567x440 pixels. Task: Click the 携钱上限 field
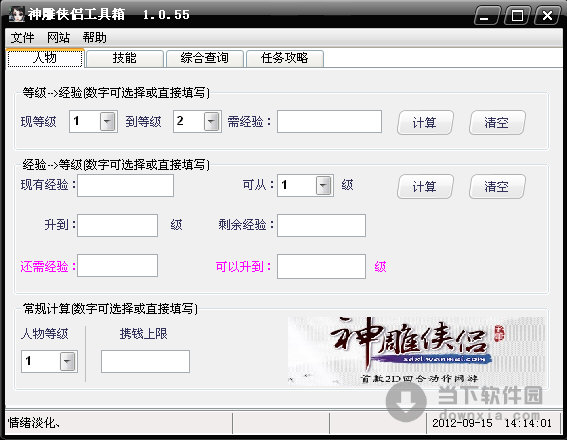(145, 361)
